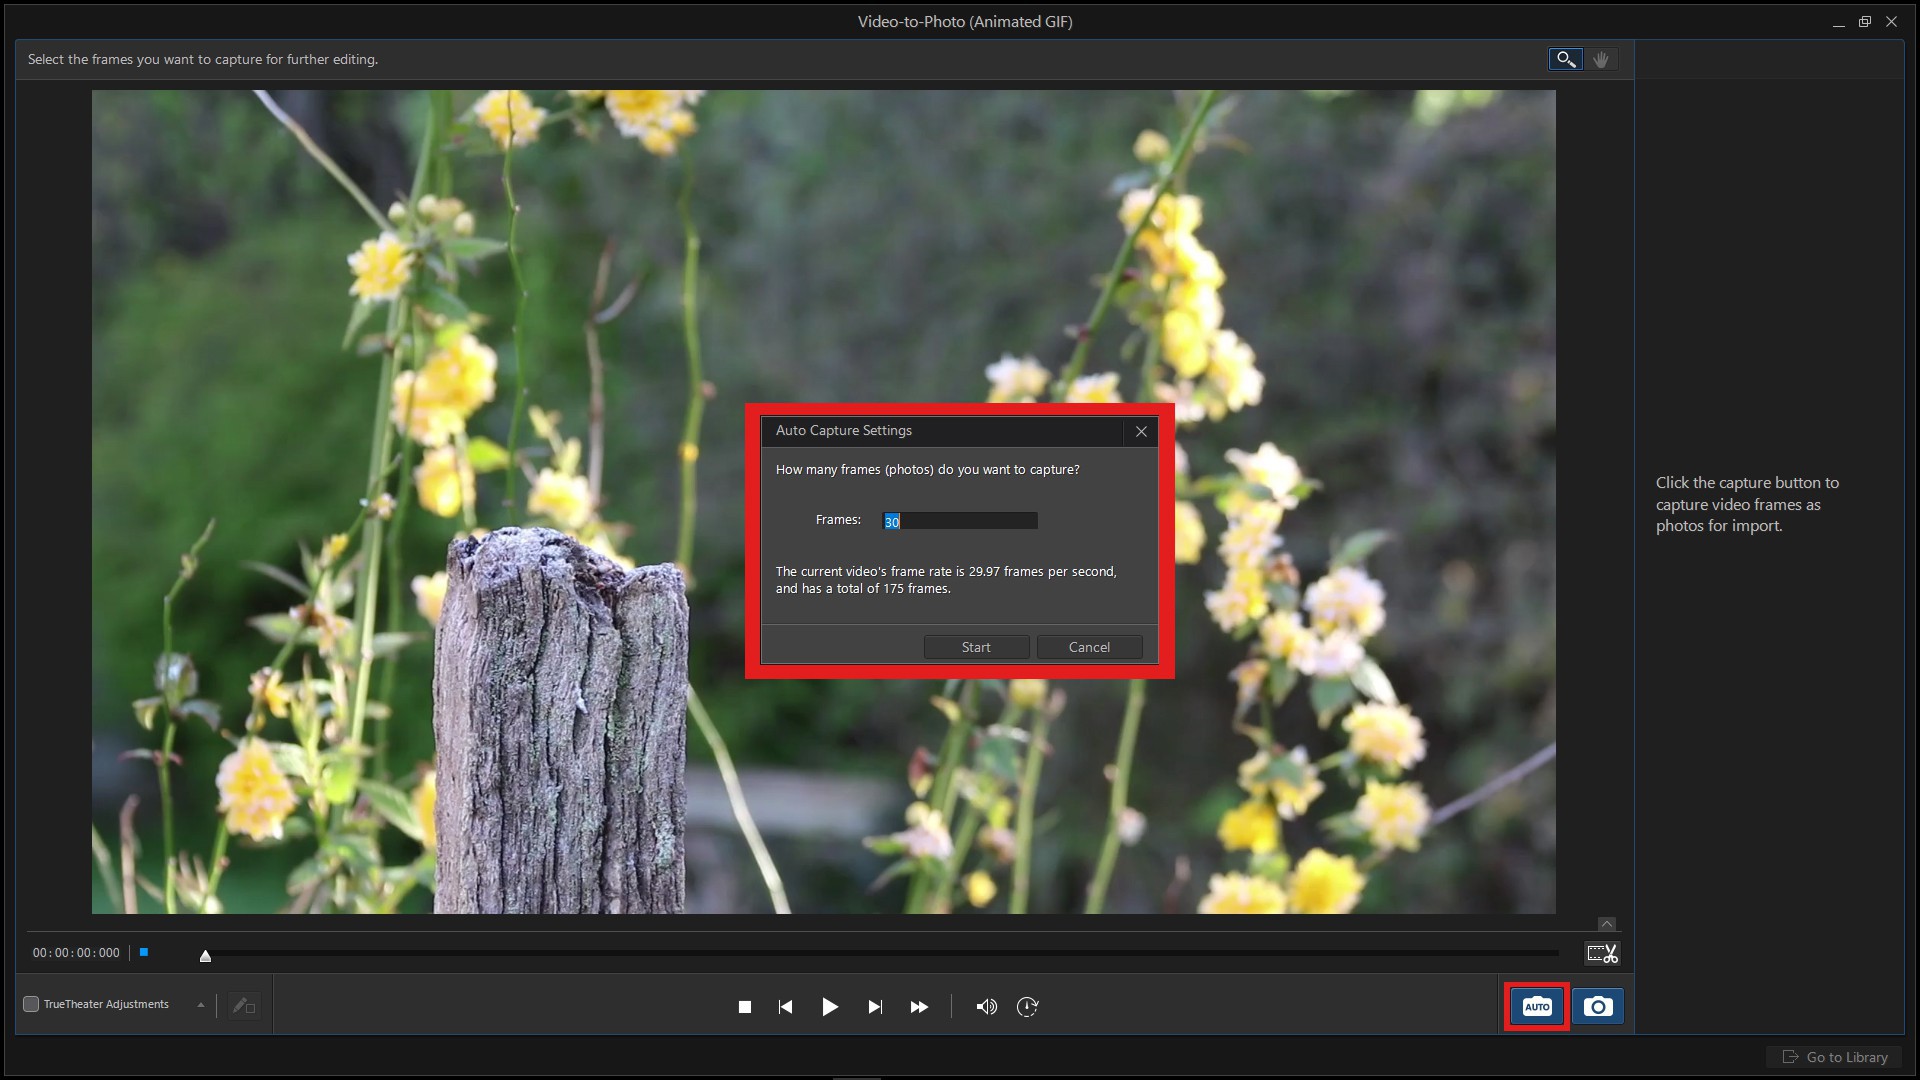The height and width of the screenshot is (1080, 1920).
Task: Open the seek by time clock icon
Action: tap(1028, 1007)
